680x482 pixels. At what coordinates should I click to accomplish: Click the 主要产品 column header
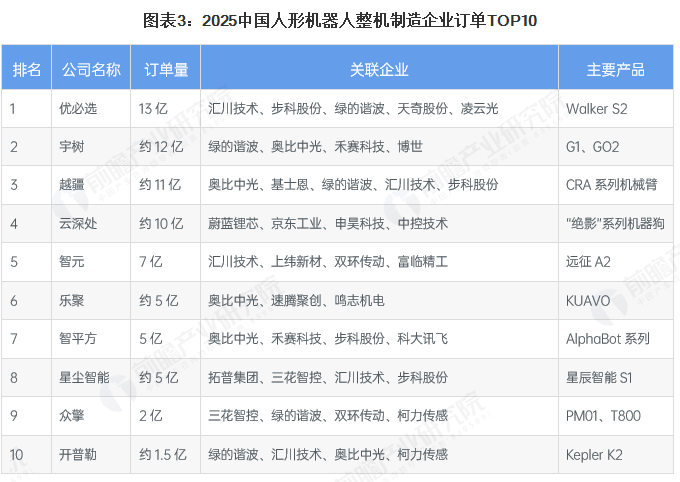point(615,69)
